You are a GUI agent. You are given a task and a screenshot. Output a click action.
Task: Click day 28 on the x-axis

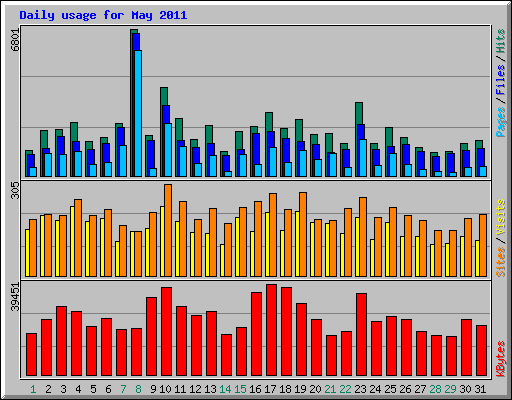[435, 389]
